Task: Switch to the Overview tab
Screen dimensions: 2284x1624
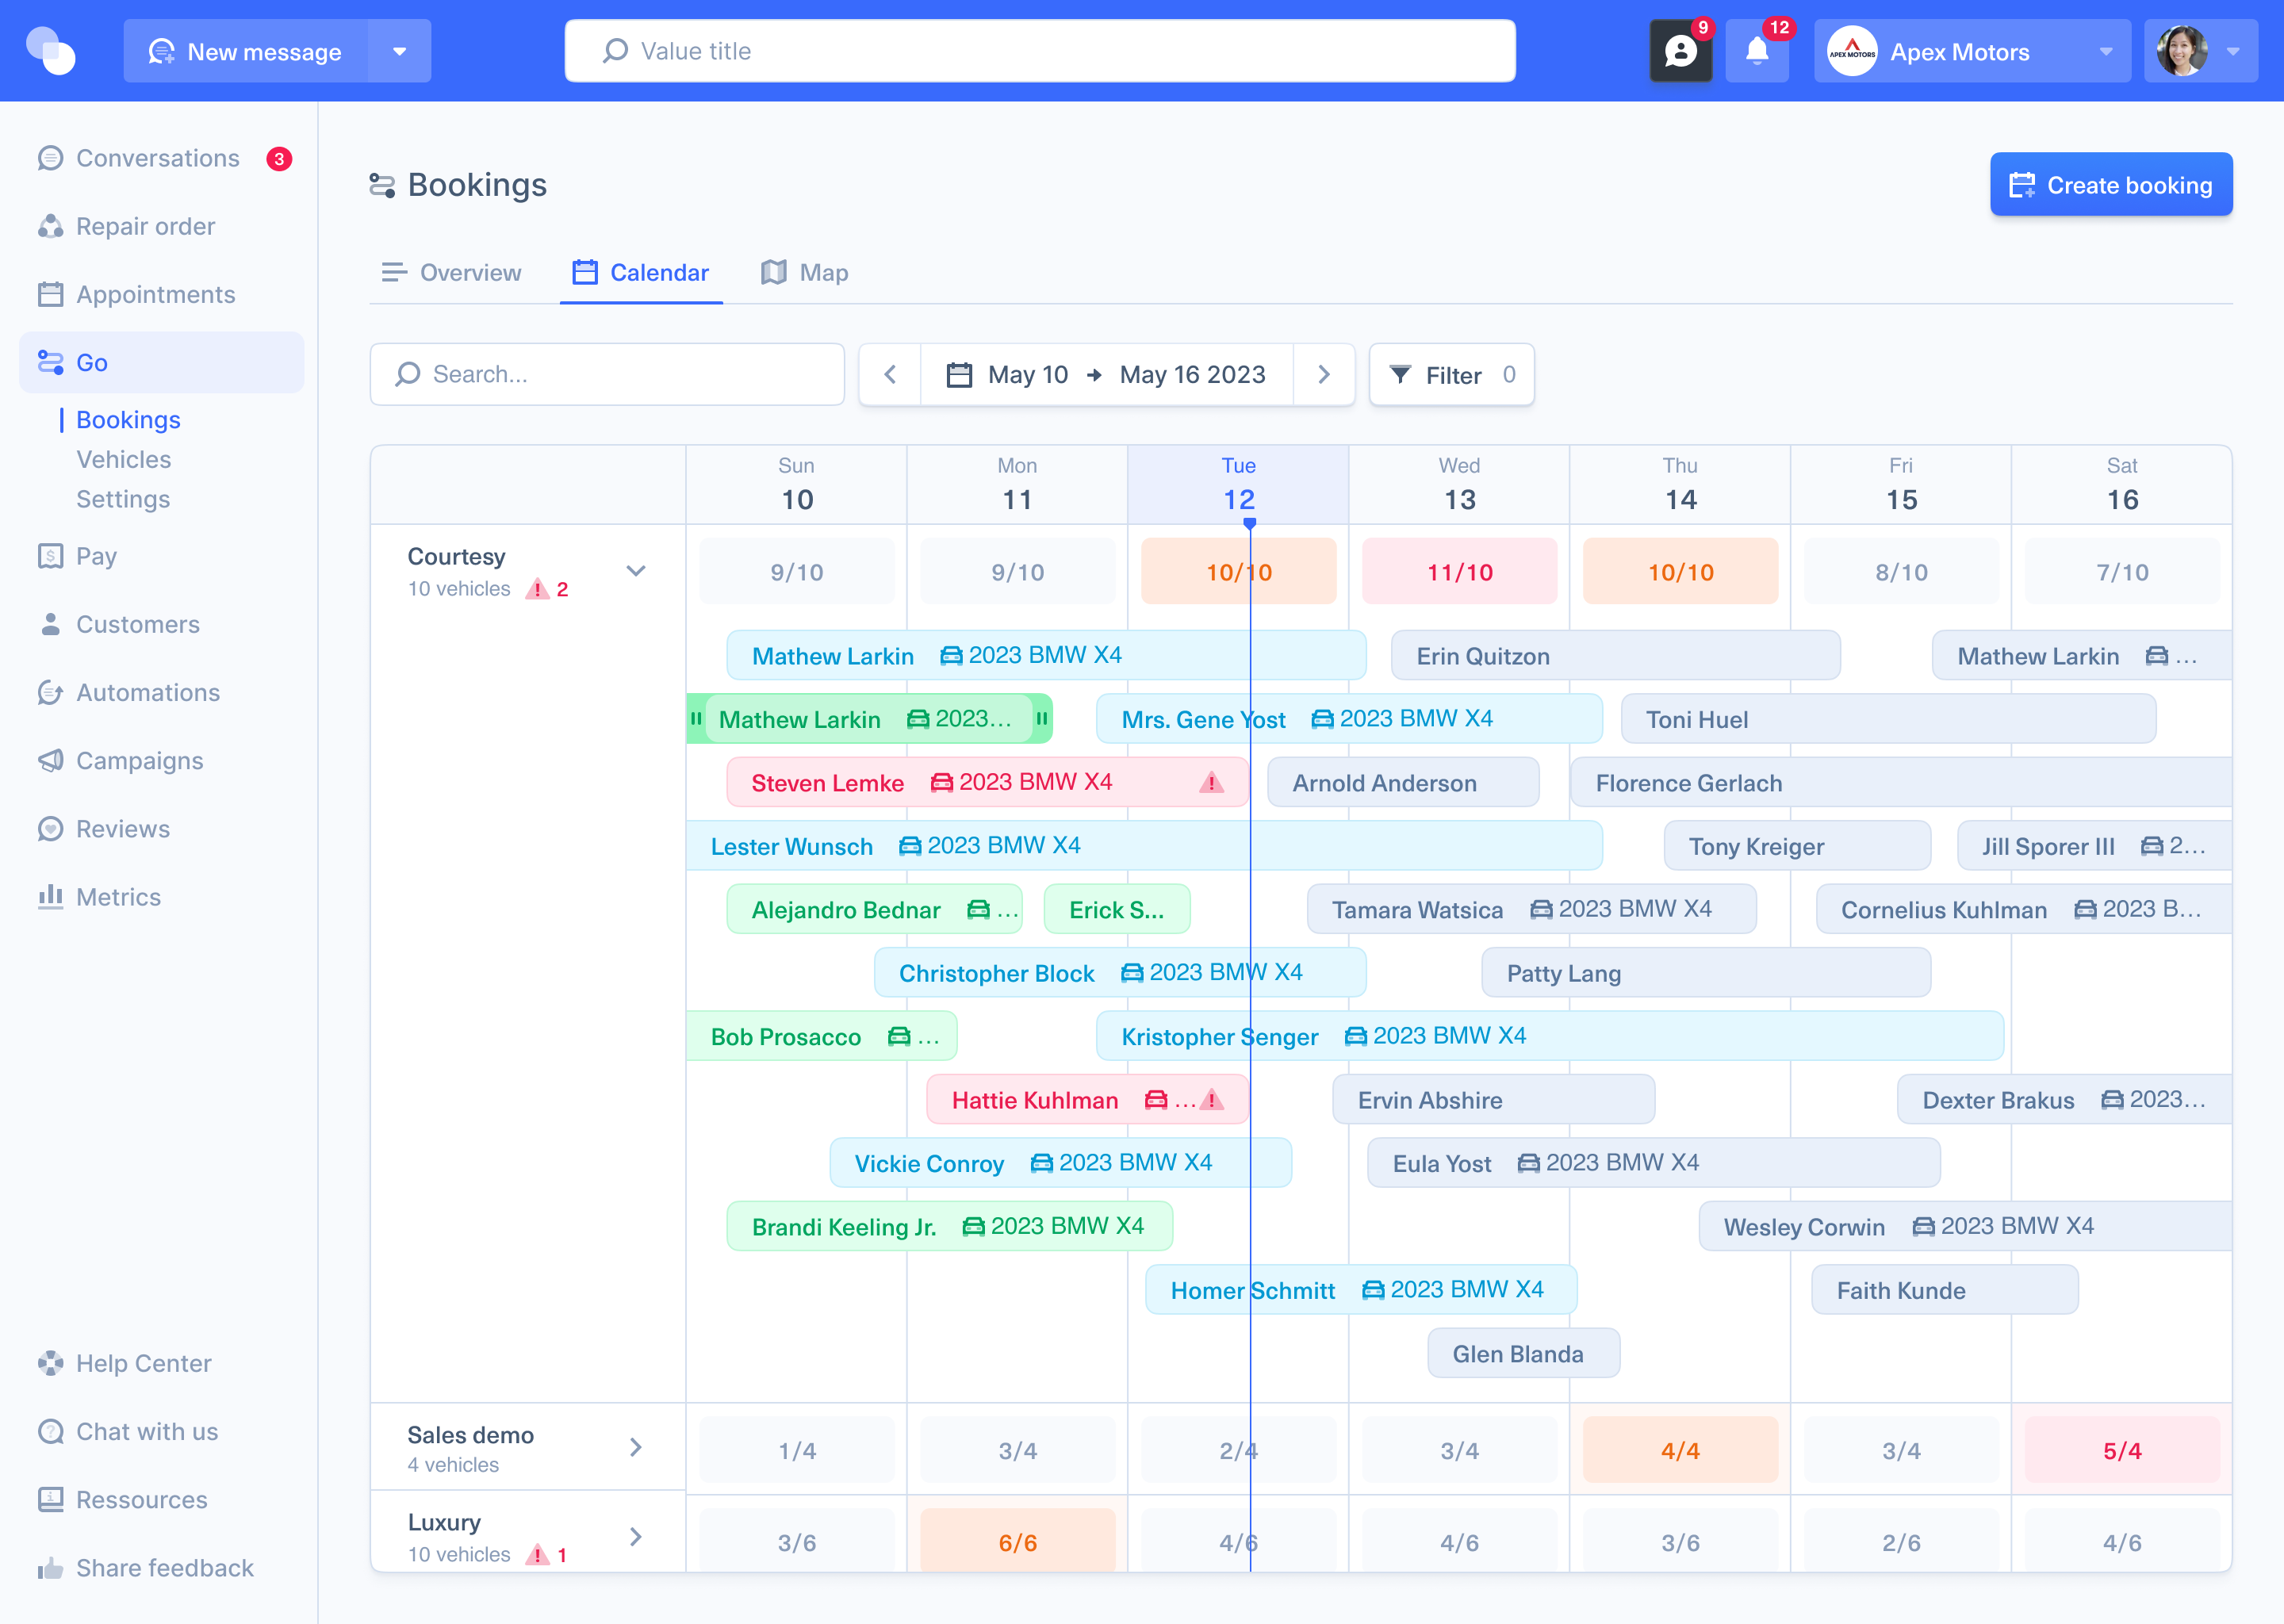Action: [x=451, y=272]
